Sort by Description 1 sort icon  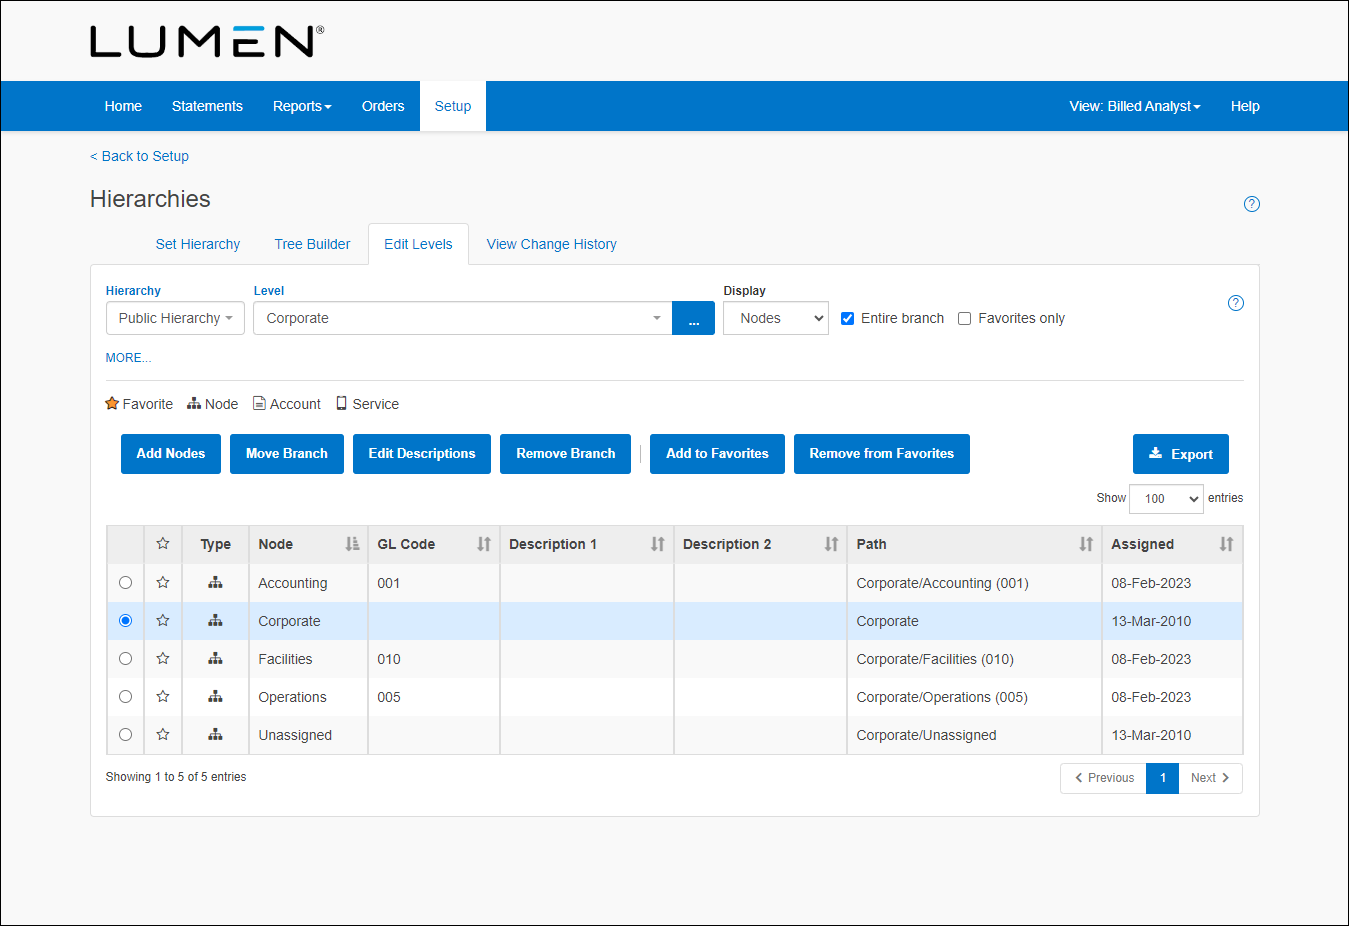pyautogui.click(x=658, y=544)
